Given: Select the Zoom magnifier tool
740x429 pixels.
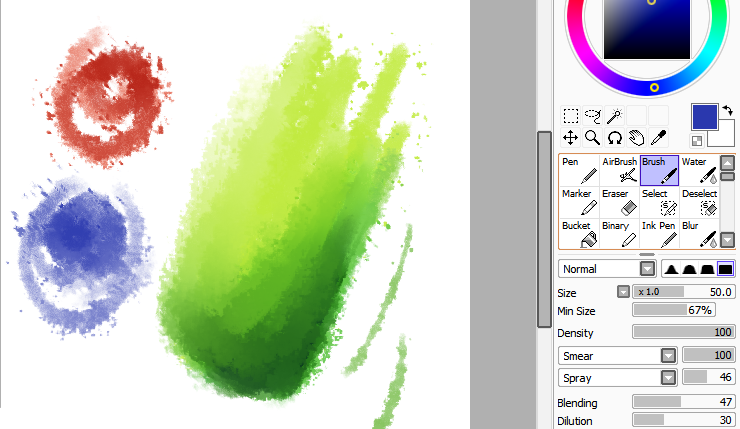Looking at the screenshot, I should 592,138.
